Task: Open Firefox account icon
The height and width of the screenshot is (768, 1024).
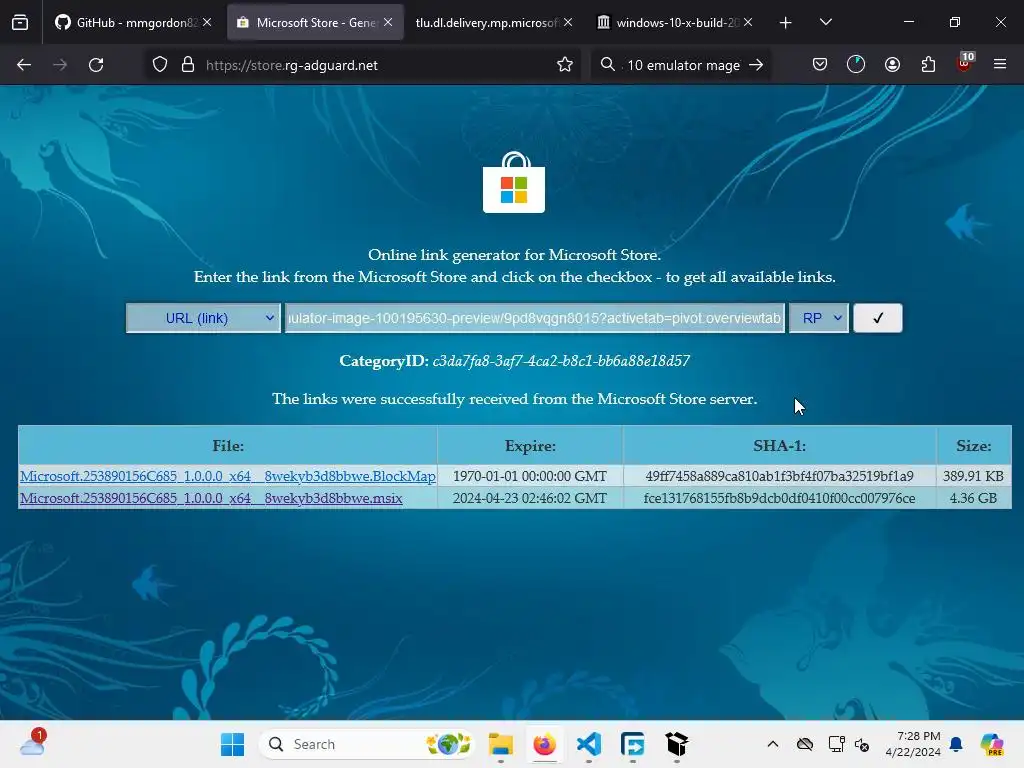Action: coord(892,65)
